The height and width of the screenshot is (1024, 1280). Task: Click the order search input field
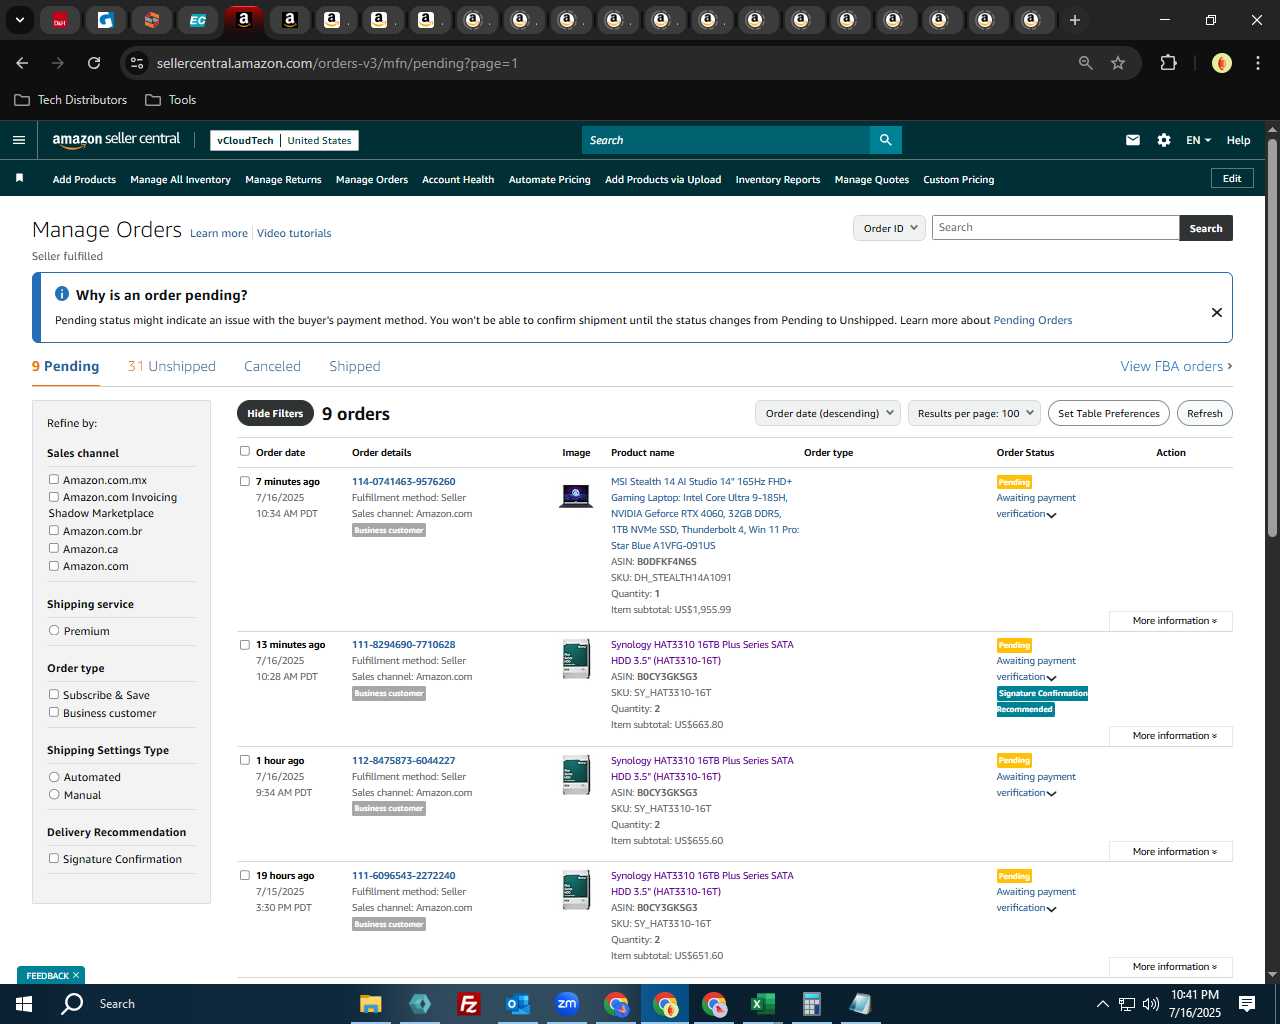click(x=1055, y=228)
